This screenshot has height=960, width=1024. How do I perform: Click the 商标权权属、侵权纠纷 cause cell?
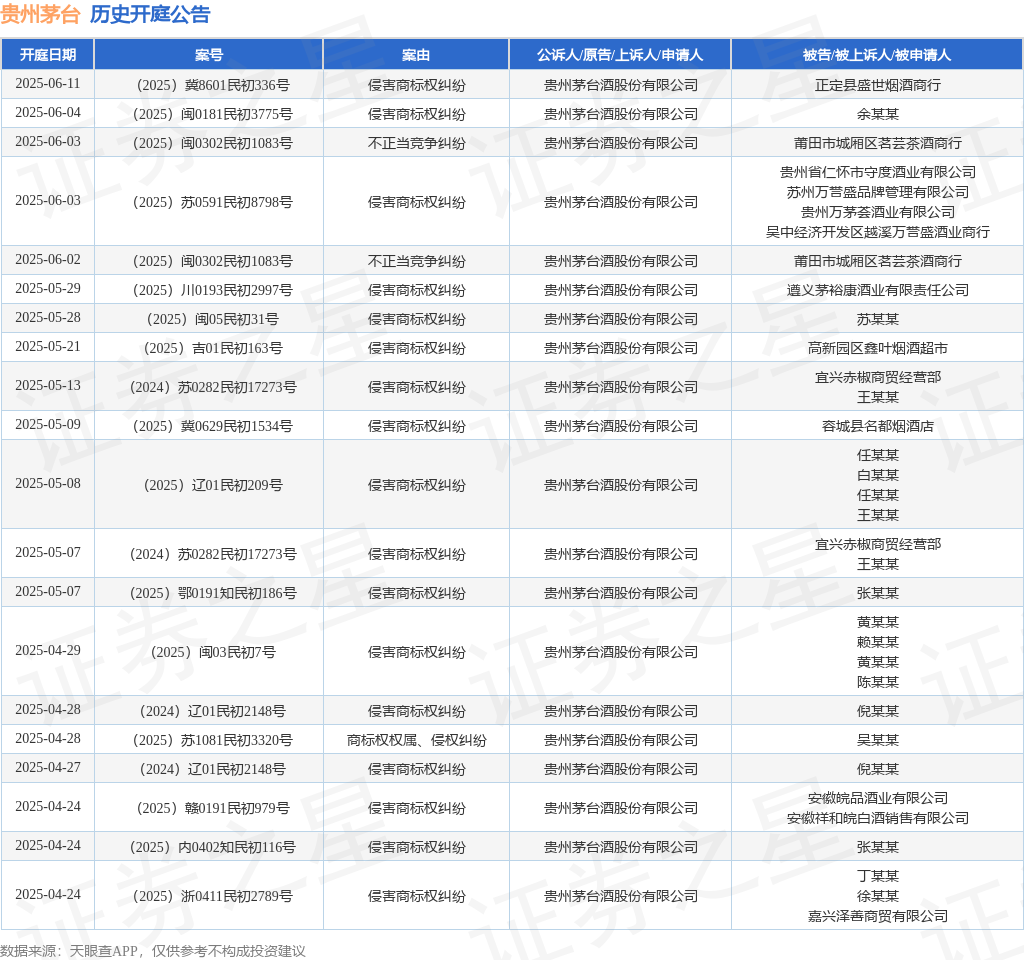(x=417, y=740)
